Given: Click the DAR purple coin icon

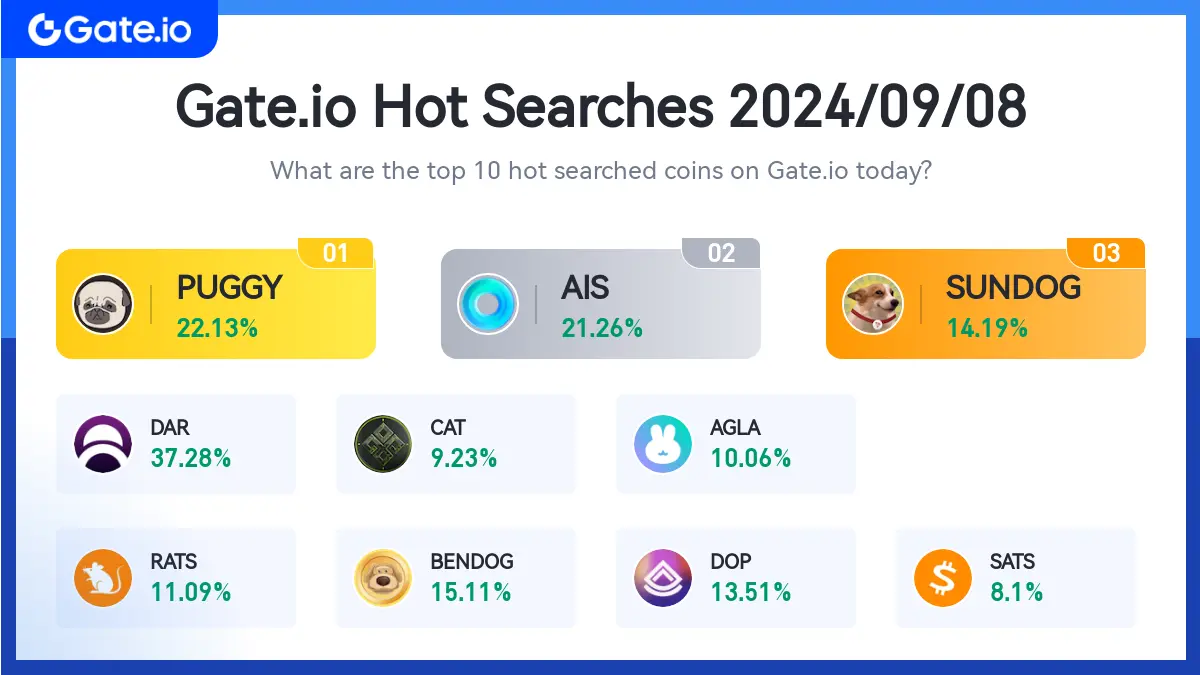Looking at the screenshot, I should click(x=103, y=443).
